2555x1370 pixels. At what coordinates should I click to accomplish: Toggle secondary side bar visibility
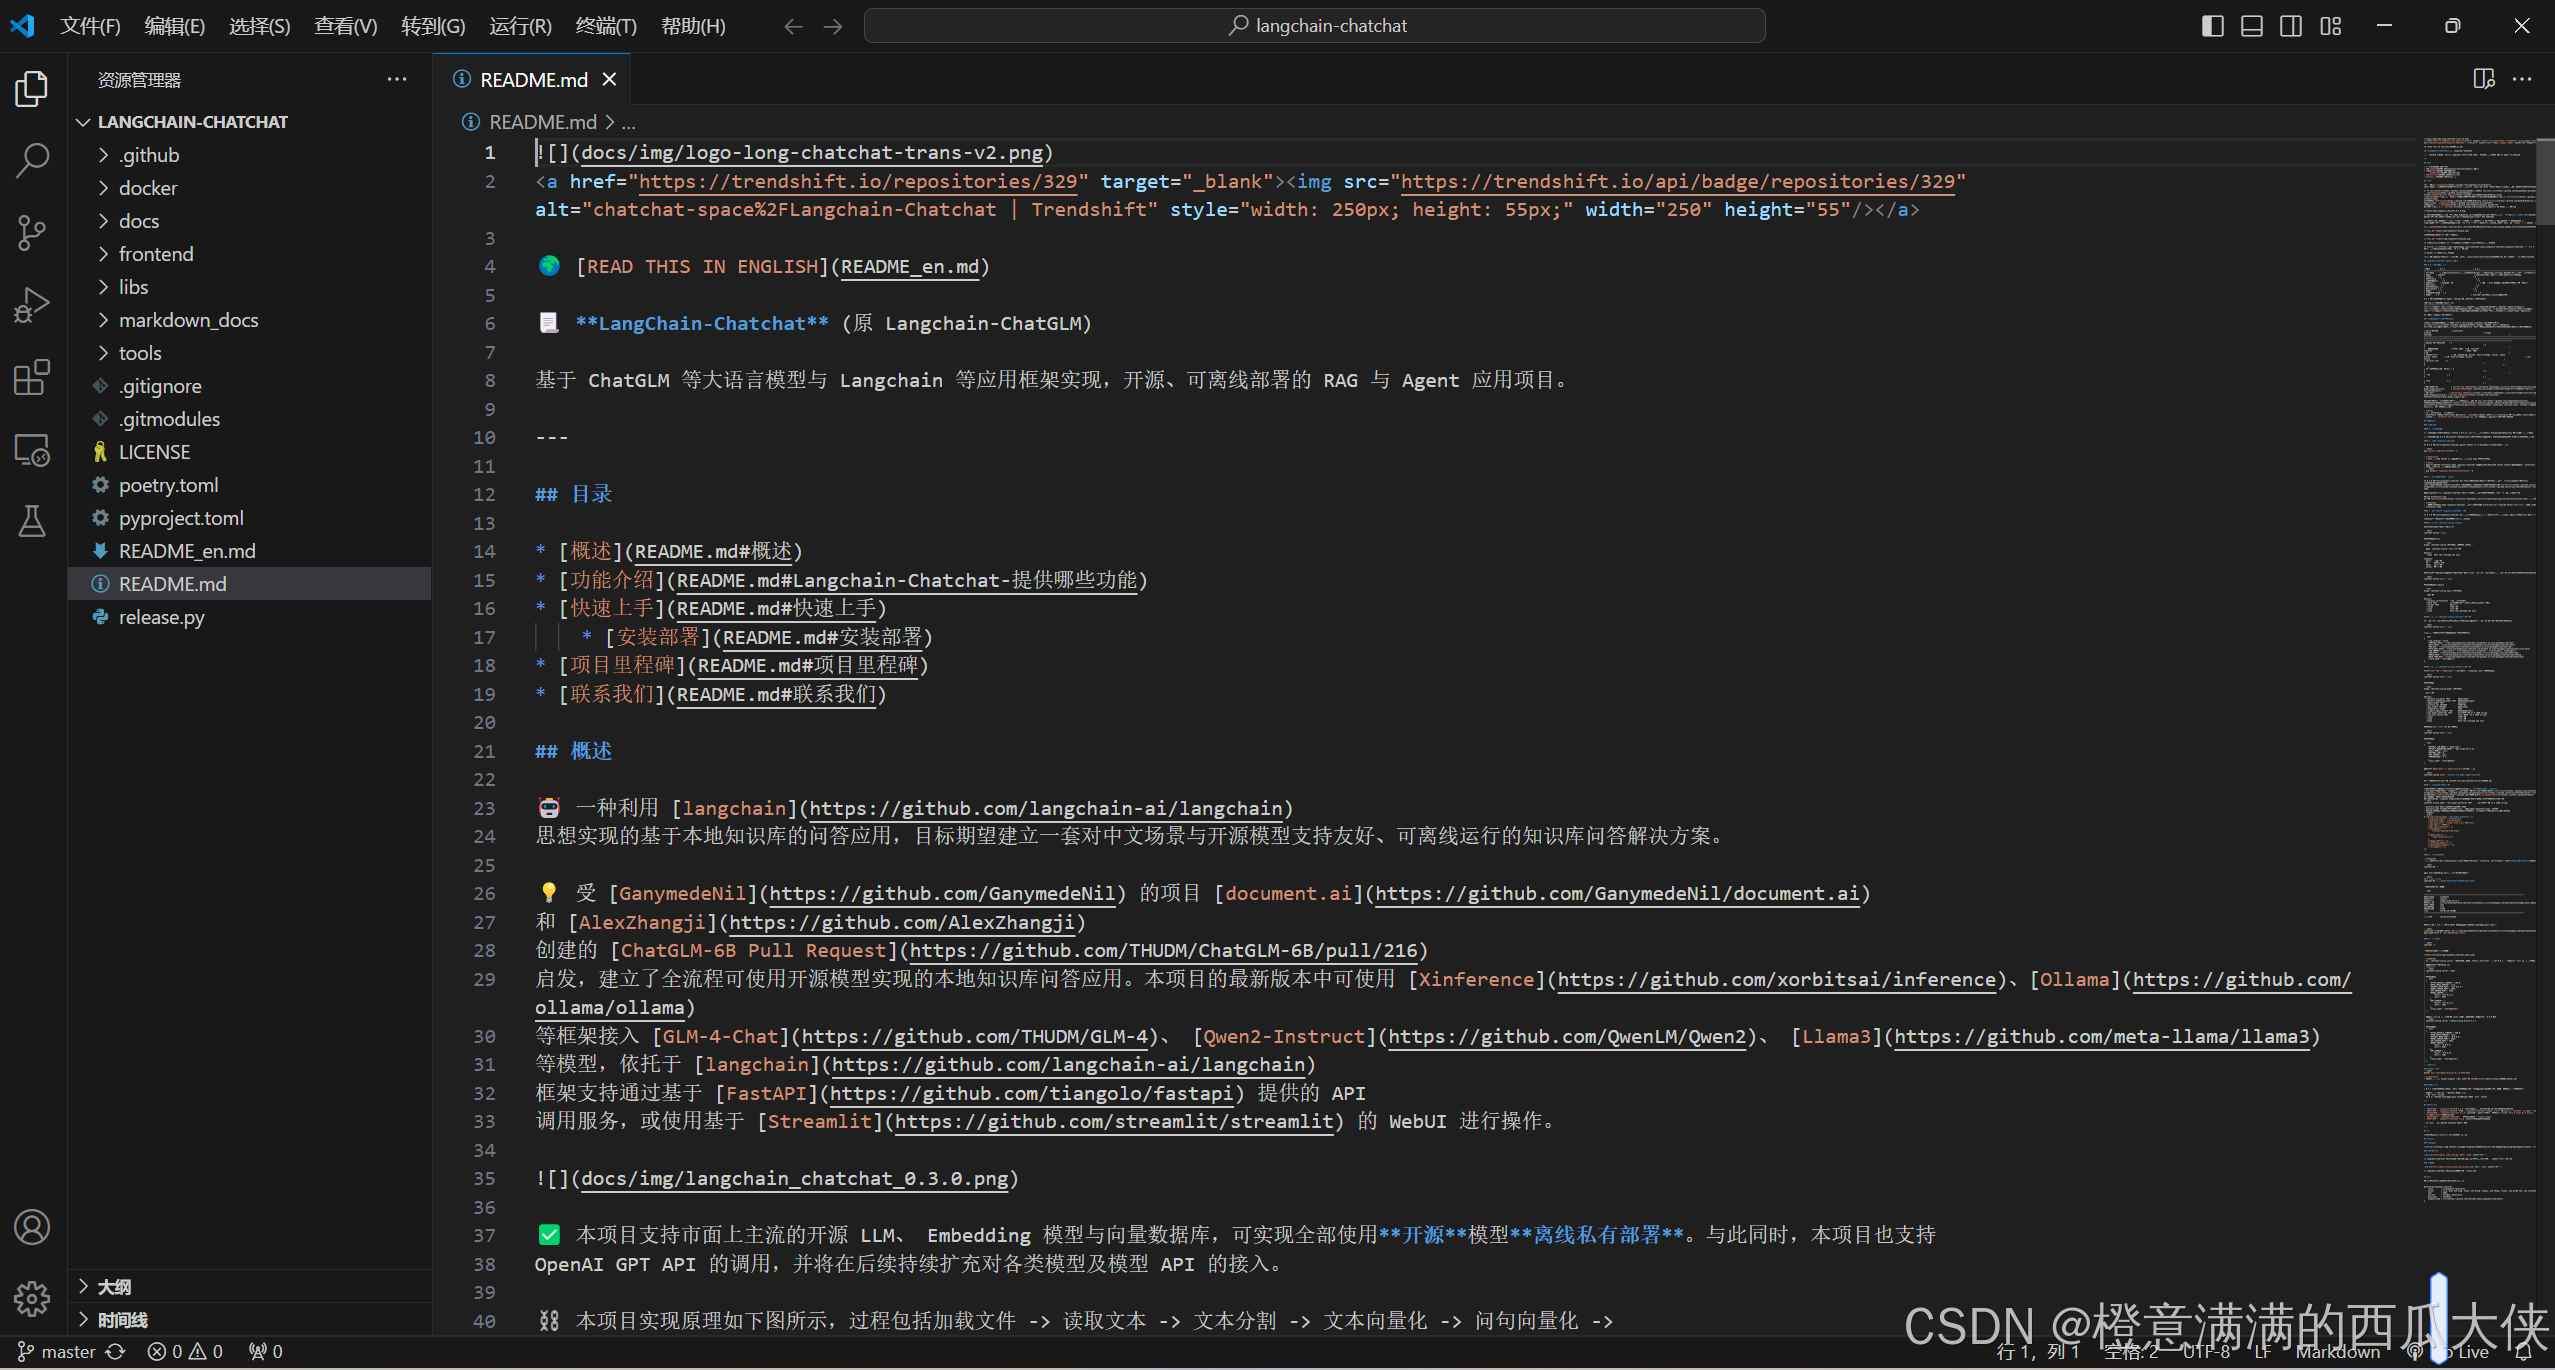pyautogui.click(x=2291, y=26)
